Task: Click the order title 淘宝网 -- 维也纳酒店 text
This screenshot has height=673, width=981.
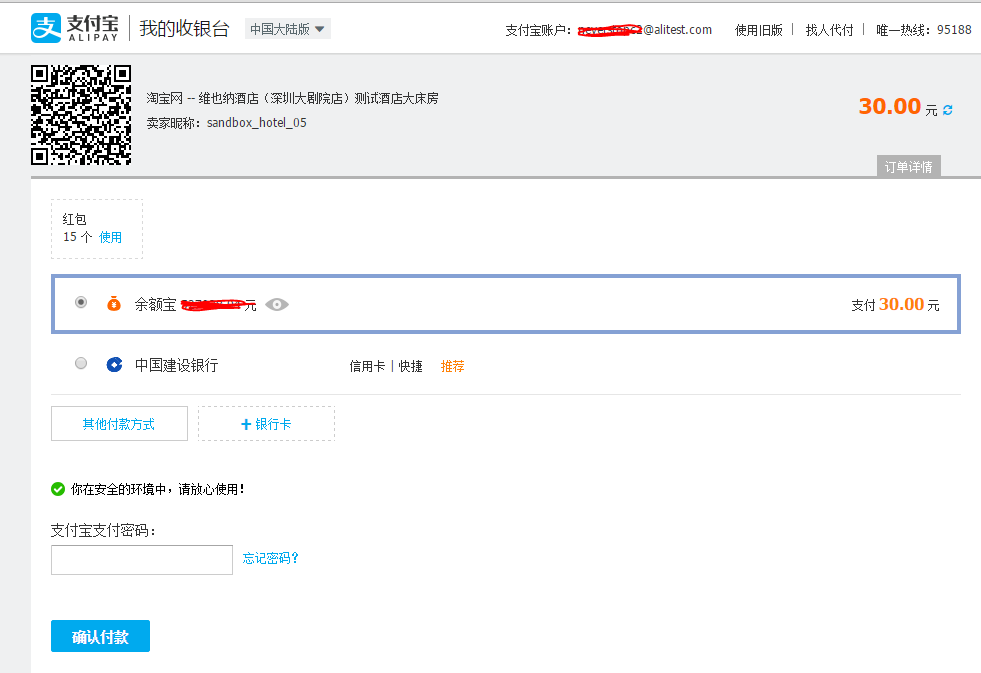Action: 292,98
